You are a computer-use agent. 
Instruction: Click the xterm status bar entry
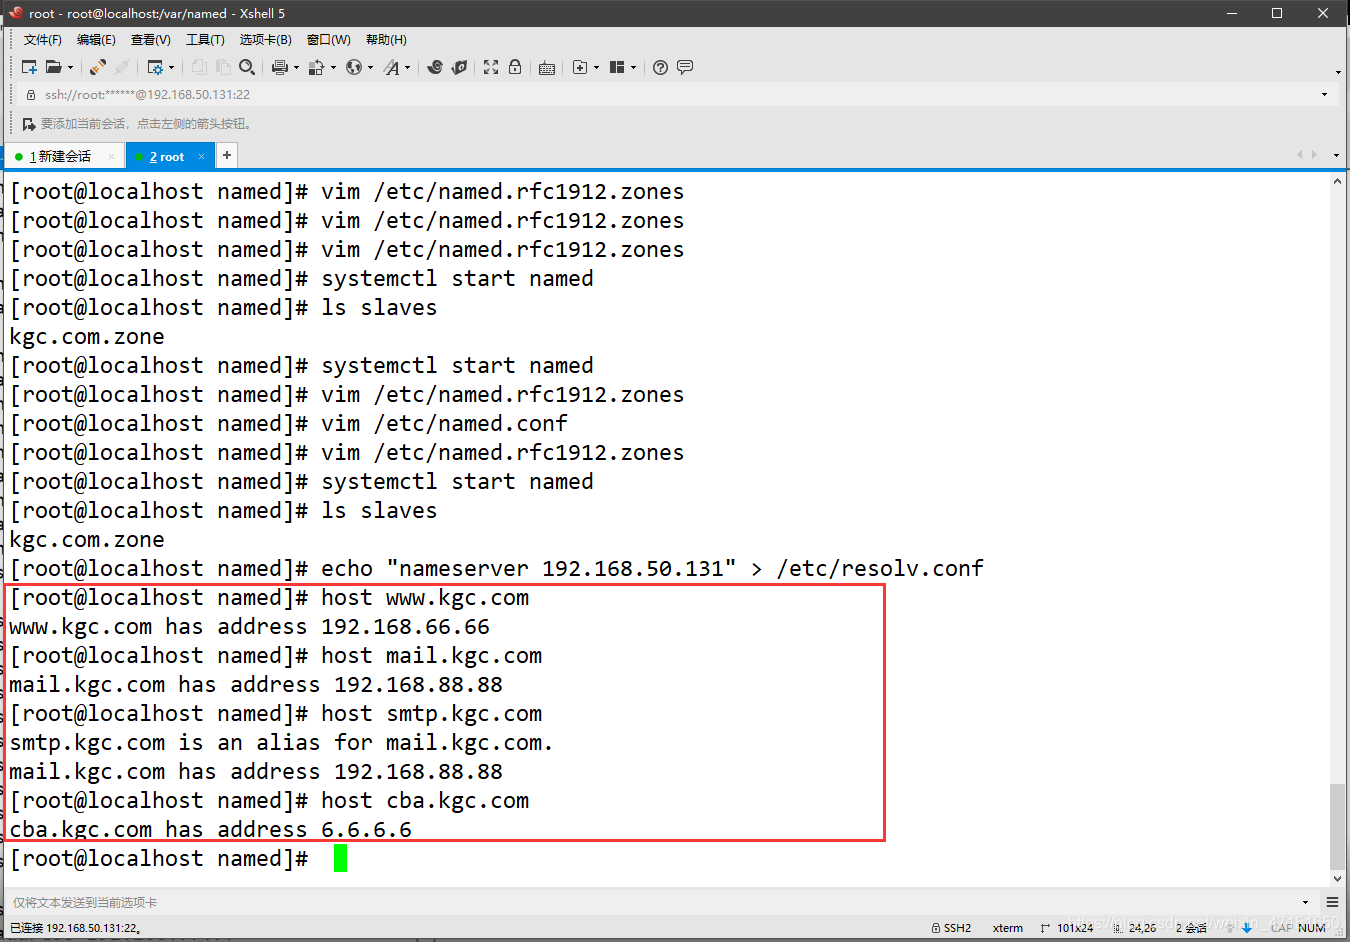coord(1007,928)
